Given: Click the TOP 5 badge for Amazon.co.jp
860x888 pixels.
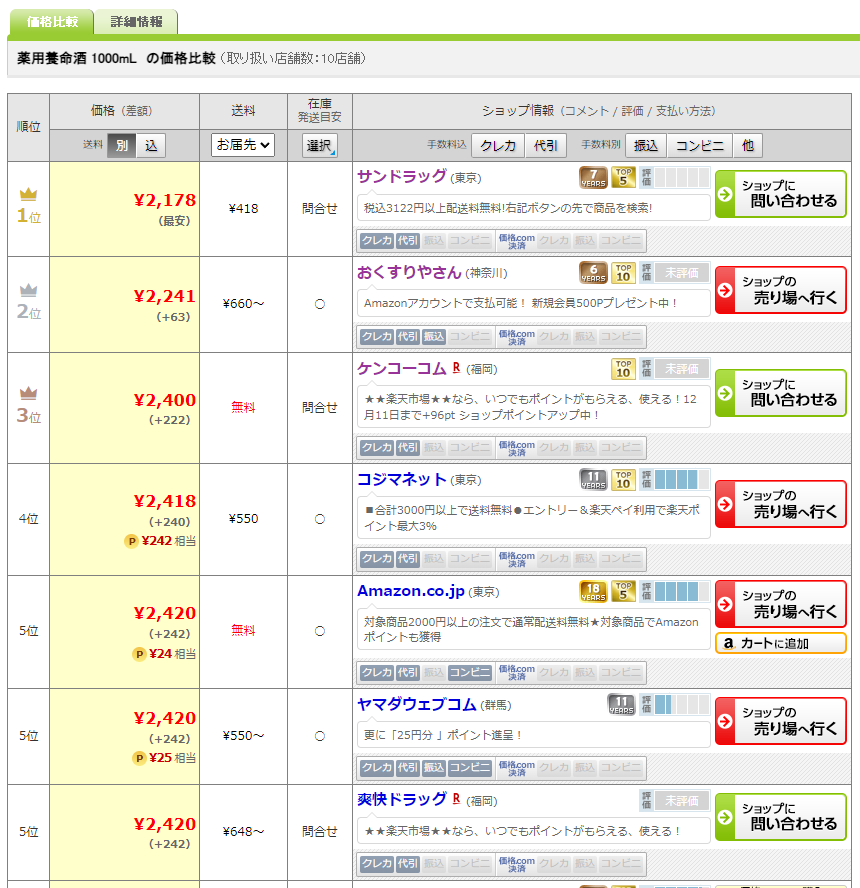Looking at the screenshot, I should coord(623,592).
